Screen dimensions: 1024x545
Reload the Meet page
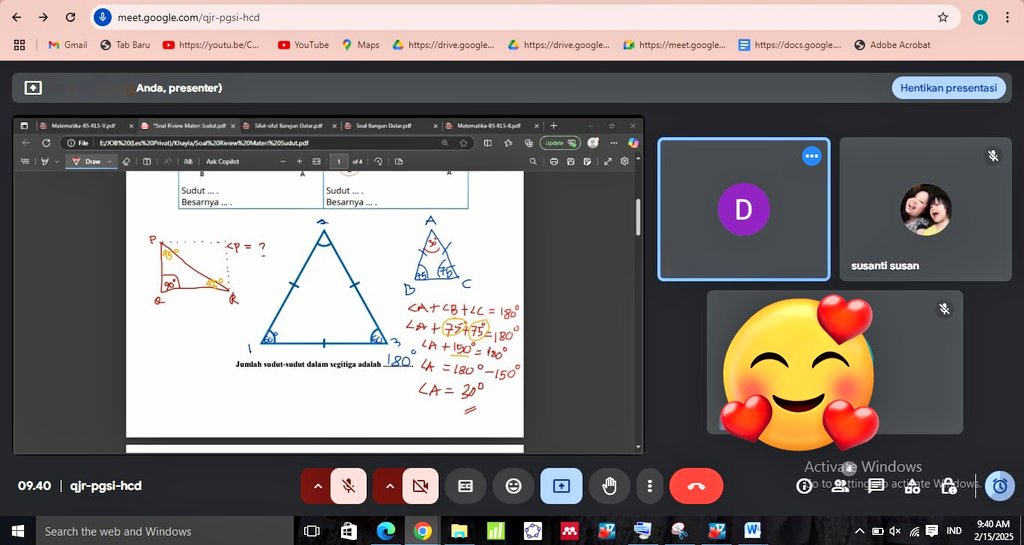[x=71, y=18]
